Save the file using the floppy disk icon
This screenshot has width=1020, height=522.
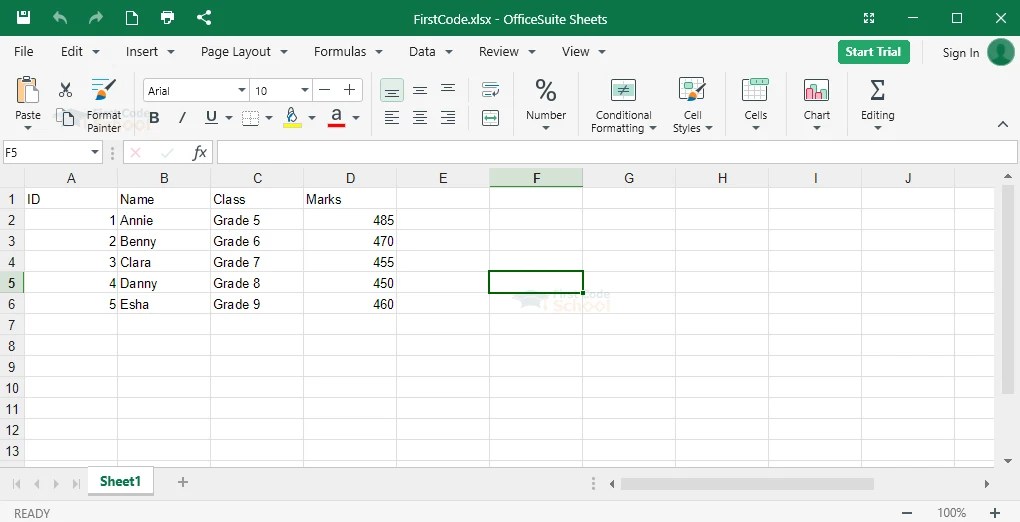point(23,18)
